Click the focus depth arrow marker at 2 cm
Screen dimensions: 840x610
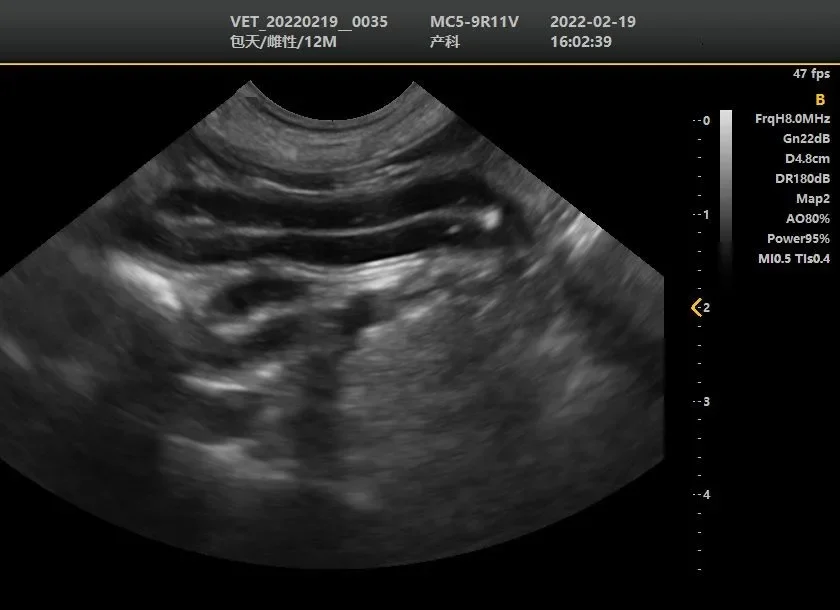(696, 307)
